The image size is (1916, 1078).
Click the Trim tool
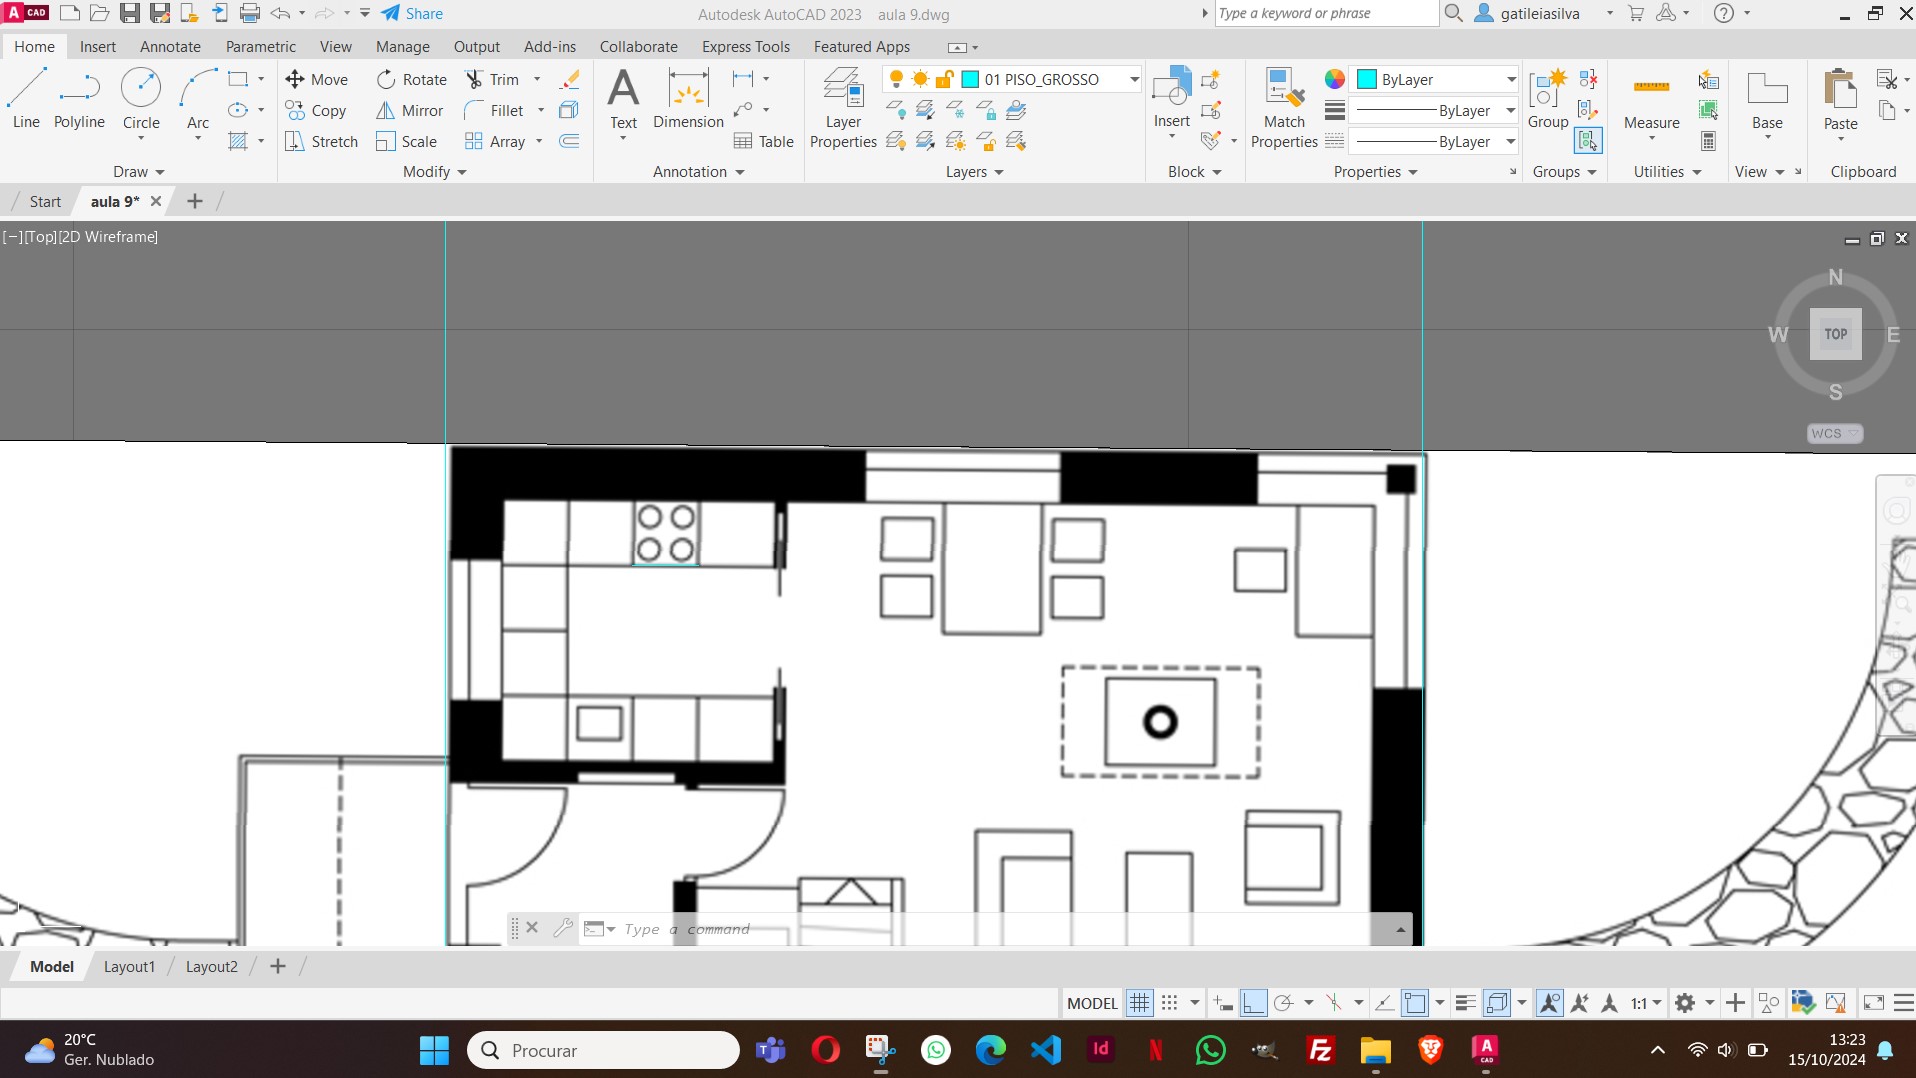(x=492, y=79)
